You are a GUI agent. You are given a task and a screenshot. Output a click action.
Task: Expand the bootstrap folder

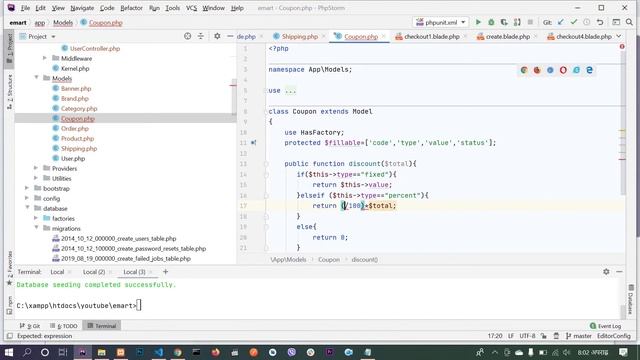27,188
